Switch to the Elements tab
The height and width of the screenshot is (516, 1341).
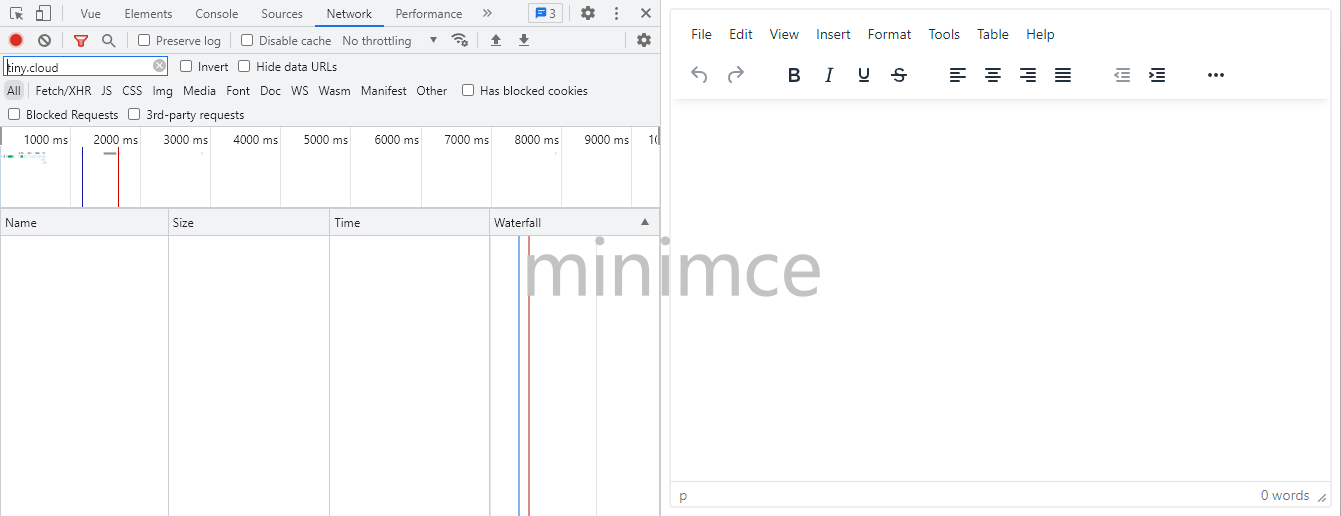[148, 13]
